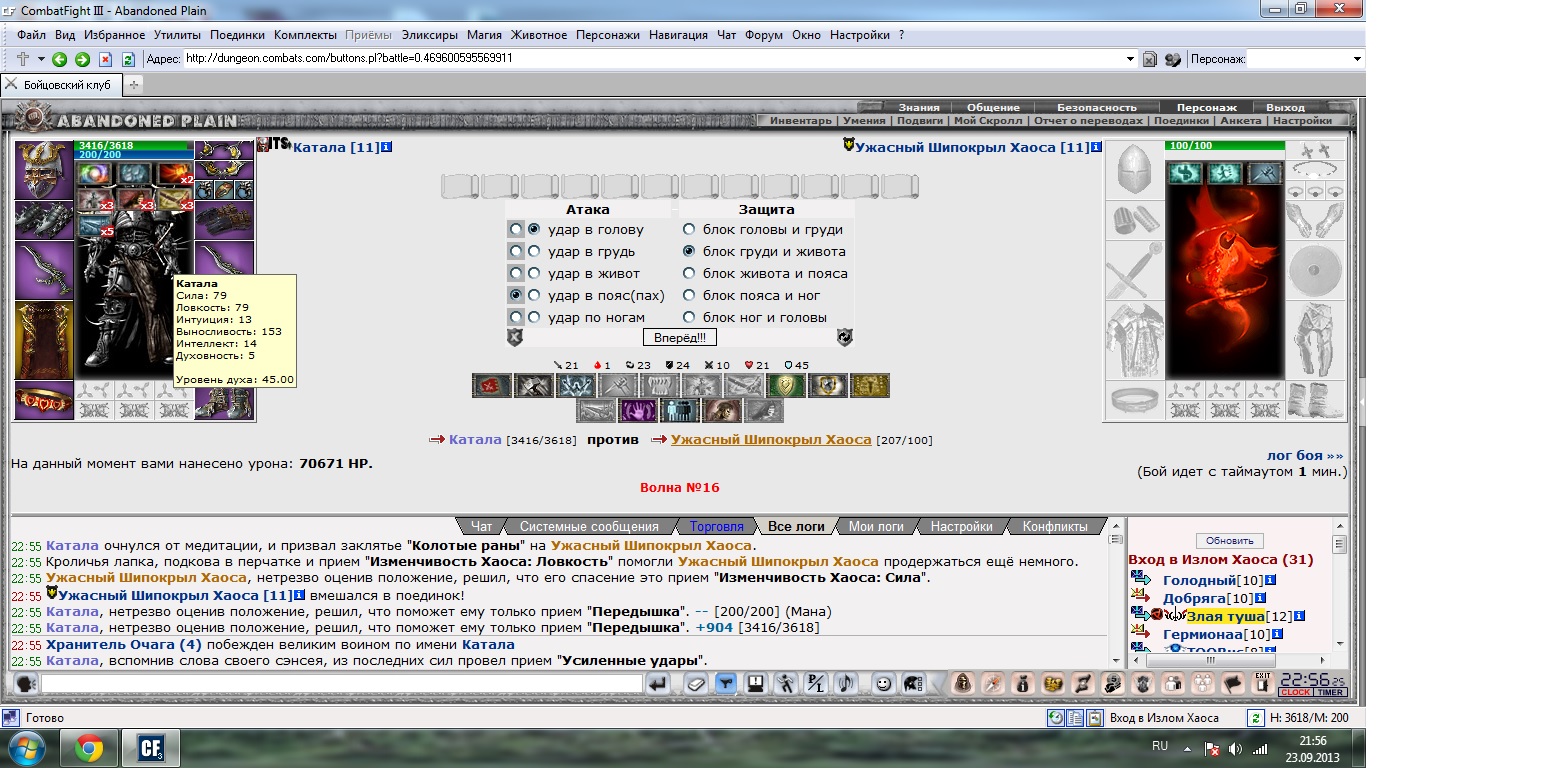Click the gold coins pile icon
The image size is (1554, 782).
[1051, 684]
